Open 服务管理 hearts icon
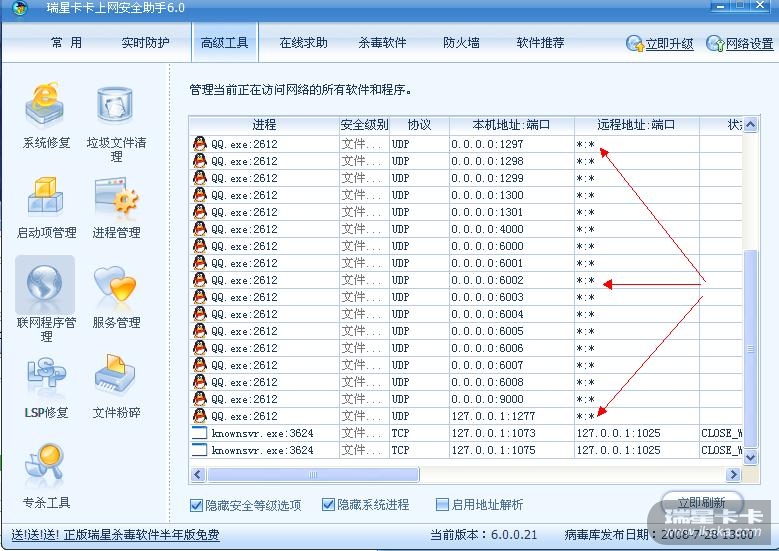779x551 pixels. pyautogui.click(x=115, y=285)
